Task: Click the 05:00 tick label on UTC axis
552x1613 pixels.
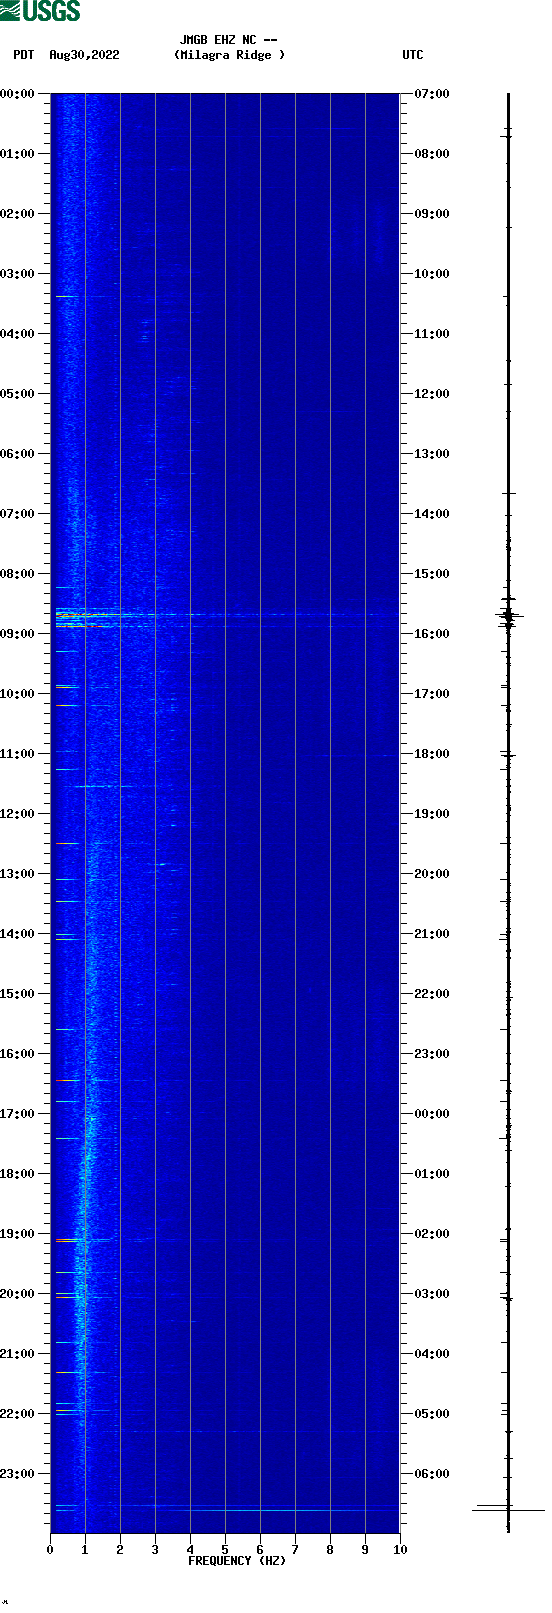Action: pyautogui.click(x=432, y=1413)
